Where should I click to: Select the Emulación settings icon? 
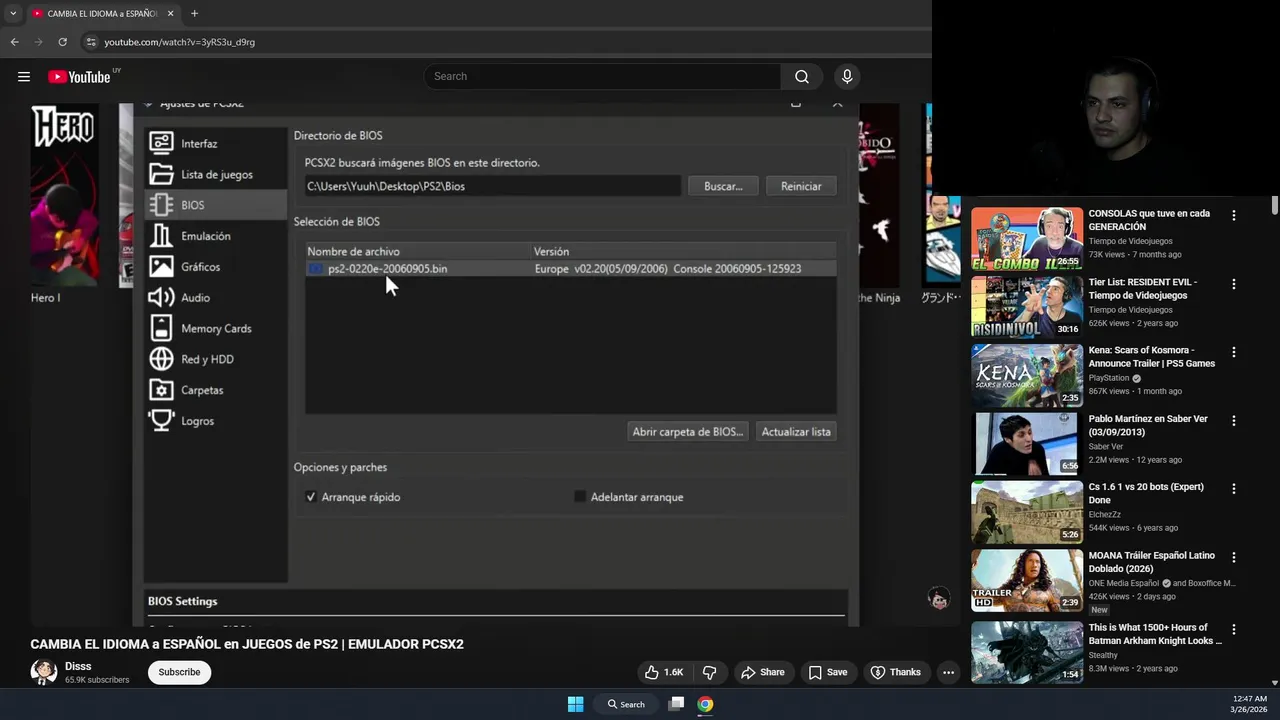coord(161,236)
